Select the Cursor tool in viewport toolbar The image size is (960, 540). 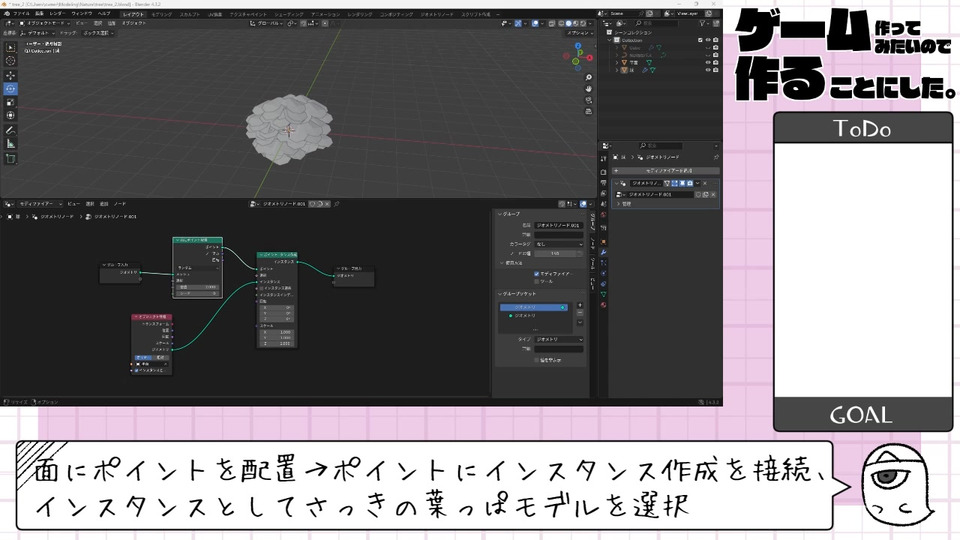point(10,61)
